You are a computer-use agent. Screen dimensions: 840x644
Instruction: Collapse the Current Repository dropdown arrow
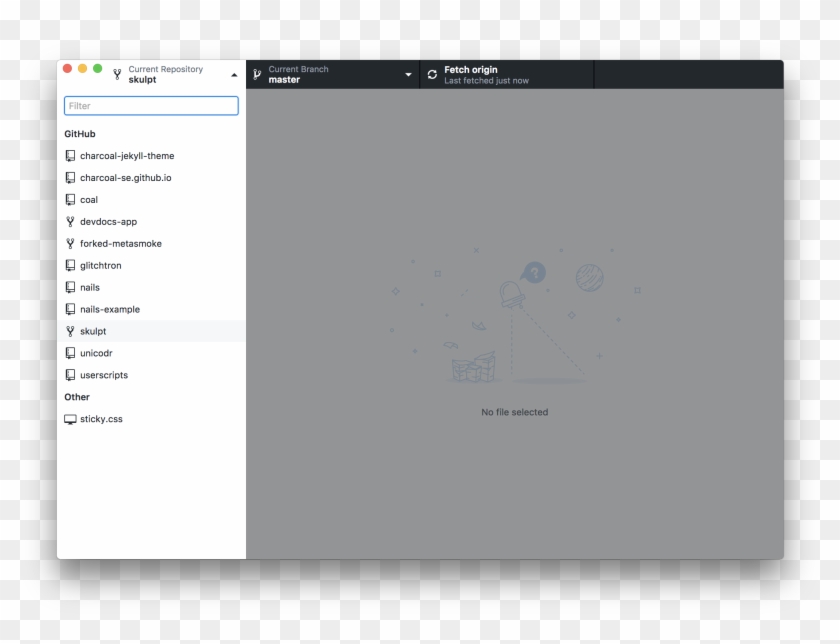[234, 75]
